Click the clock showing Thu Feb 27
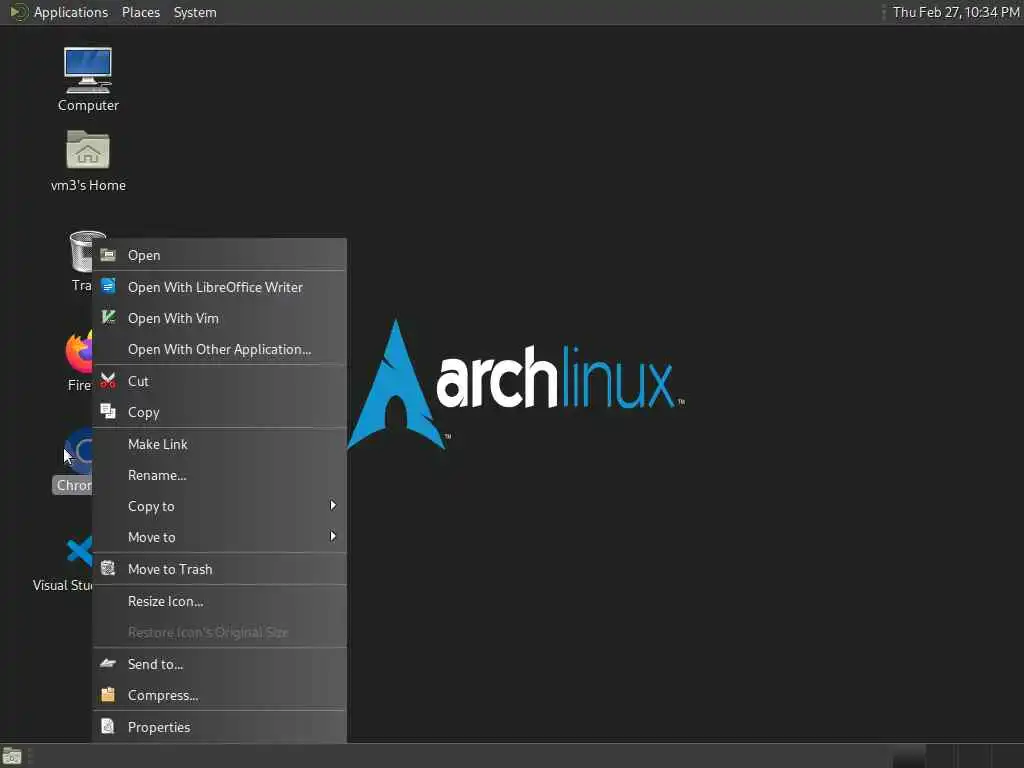1024x768 pixels. tap(955, 12)
